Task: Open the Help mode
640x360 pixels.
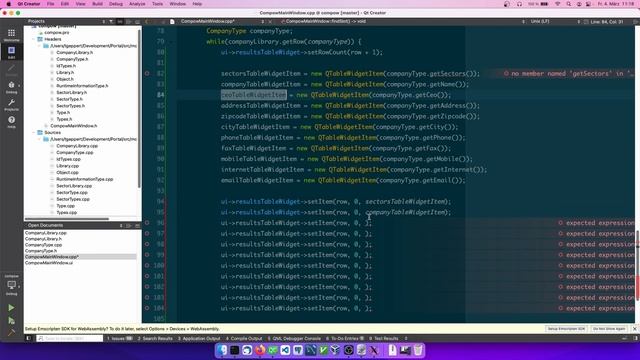Action: pyautogui.click(x=11, y=121)
